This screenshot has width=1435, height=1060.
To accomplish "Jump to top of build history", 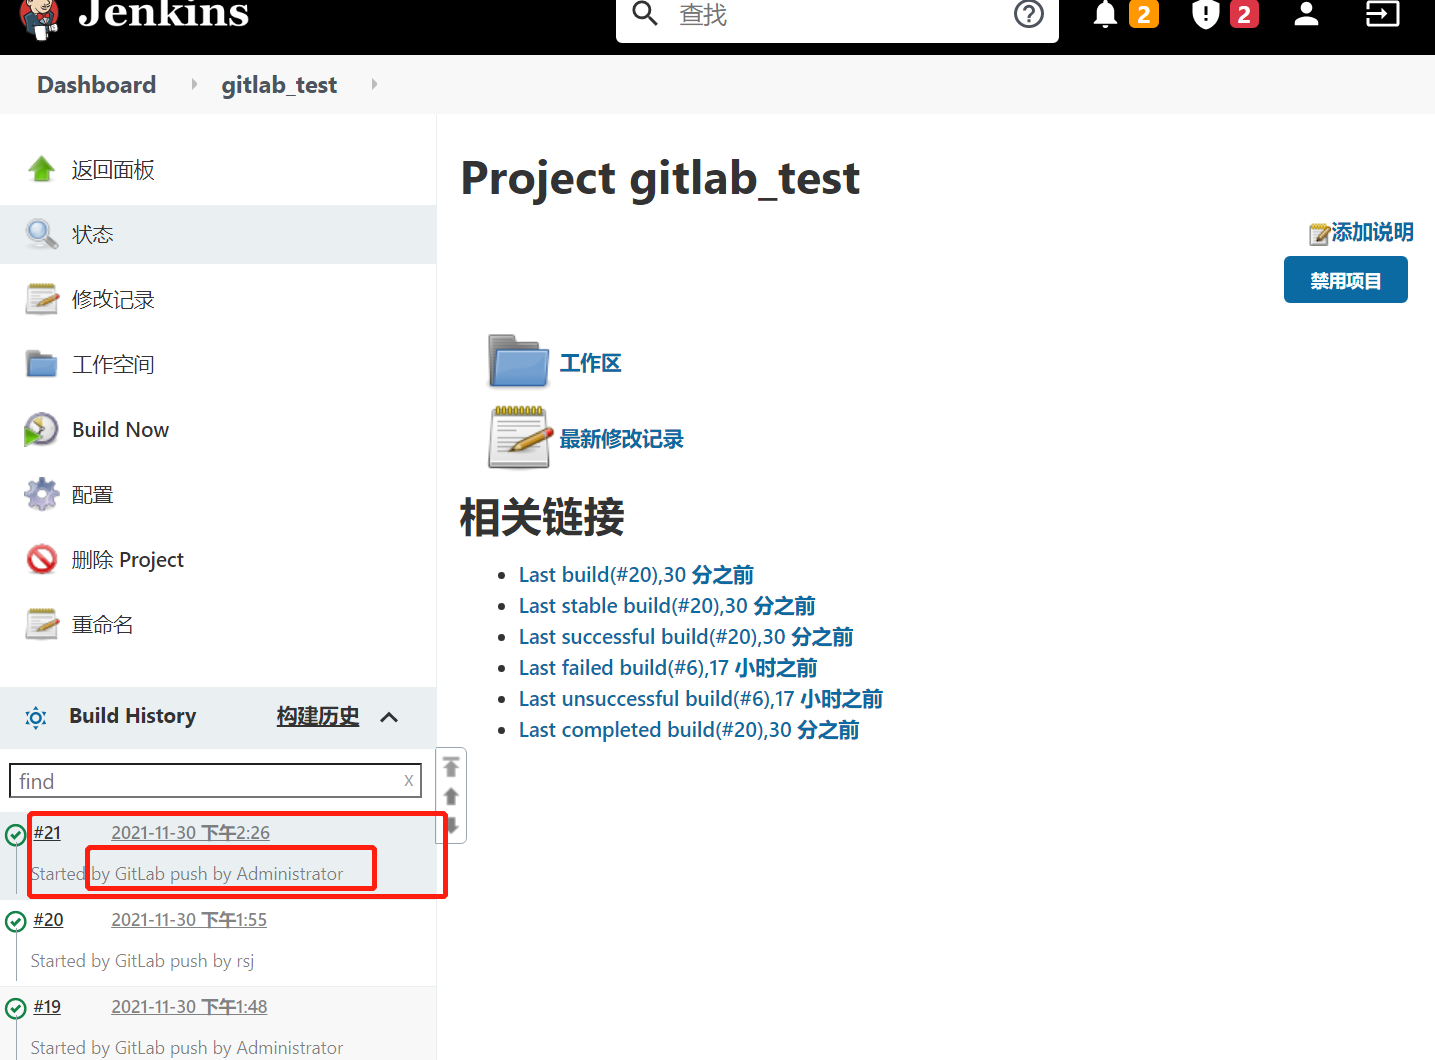I will 451,767.
